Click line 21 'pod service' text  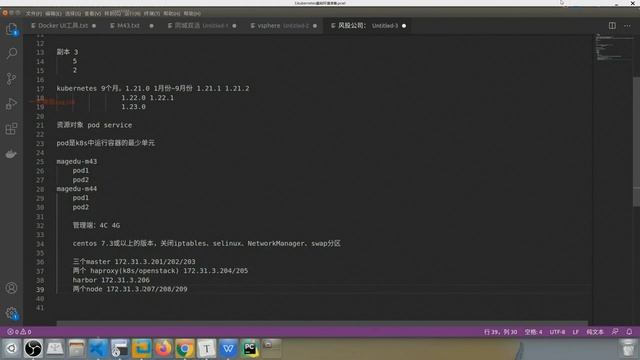coord(110,125)
